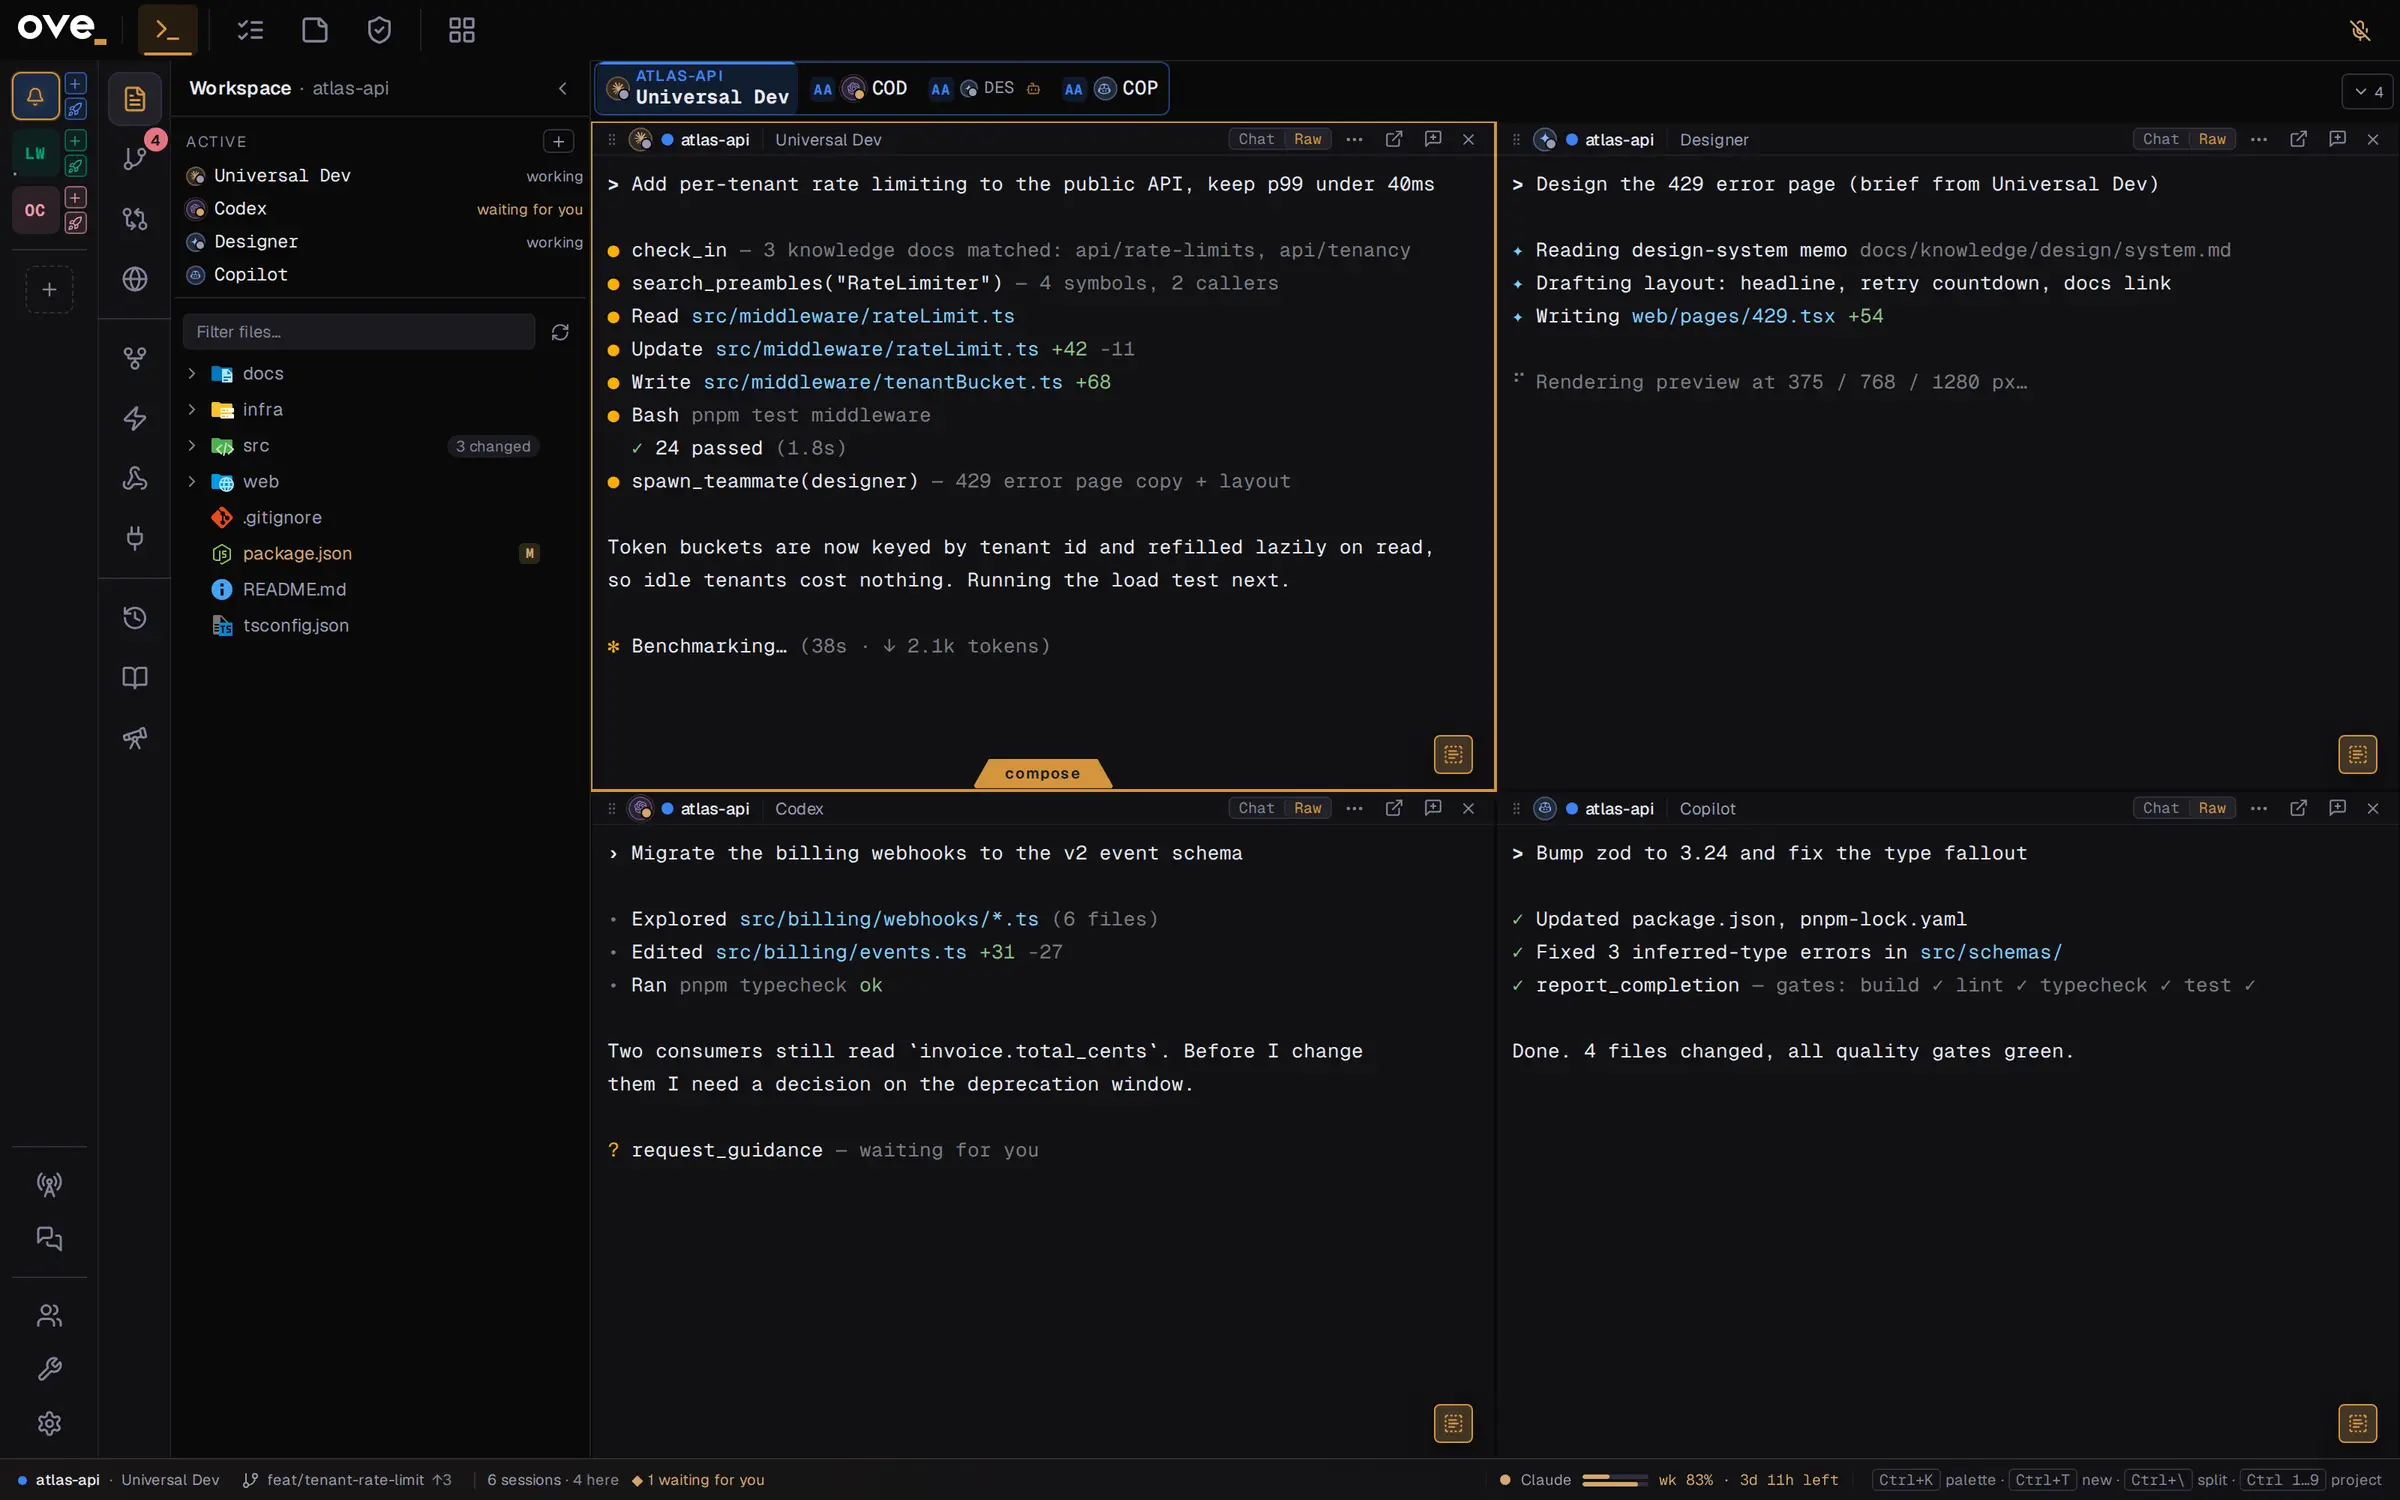Collapse the Workspace panel chevron
The width and height of the screenshot is (2400, 1500).
[x=562, y=88]
